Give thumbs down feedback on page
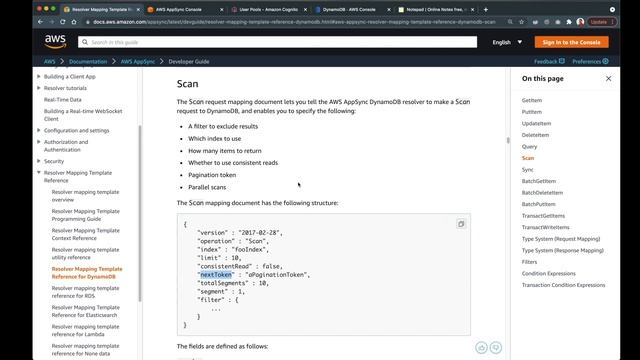640x360 pixels. tap(496, 347)
